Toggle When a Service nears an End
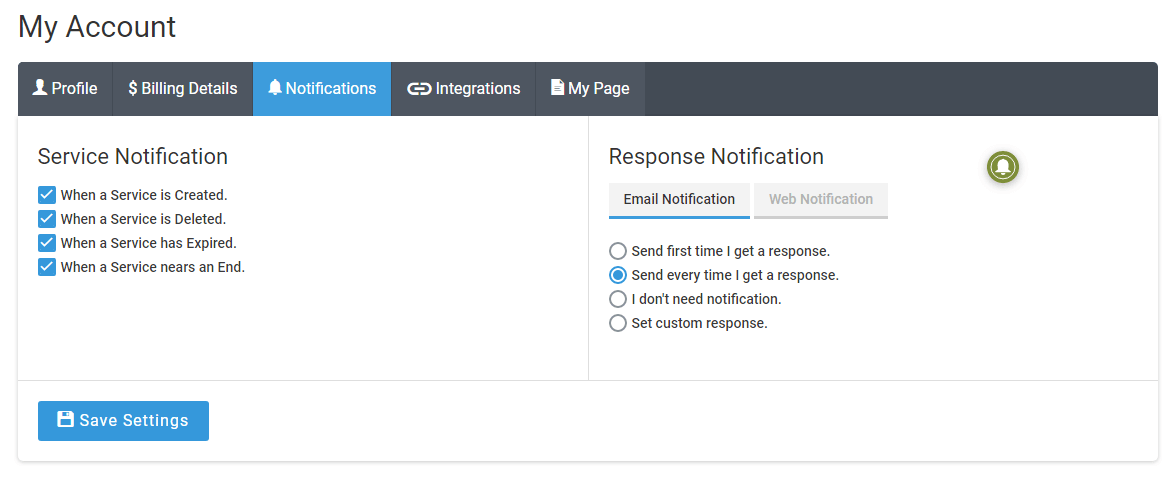The height and width of the screenshot is (478, 1175). pyautogui.click(x=47, y=267)
